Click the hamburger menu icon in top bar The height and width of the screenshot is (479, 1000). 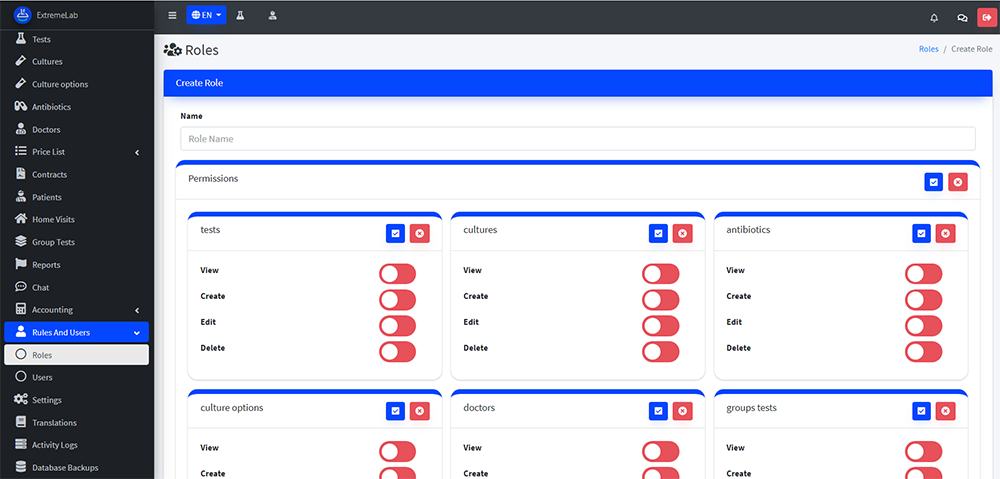[172, 16]
